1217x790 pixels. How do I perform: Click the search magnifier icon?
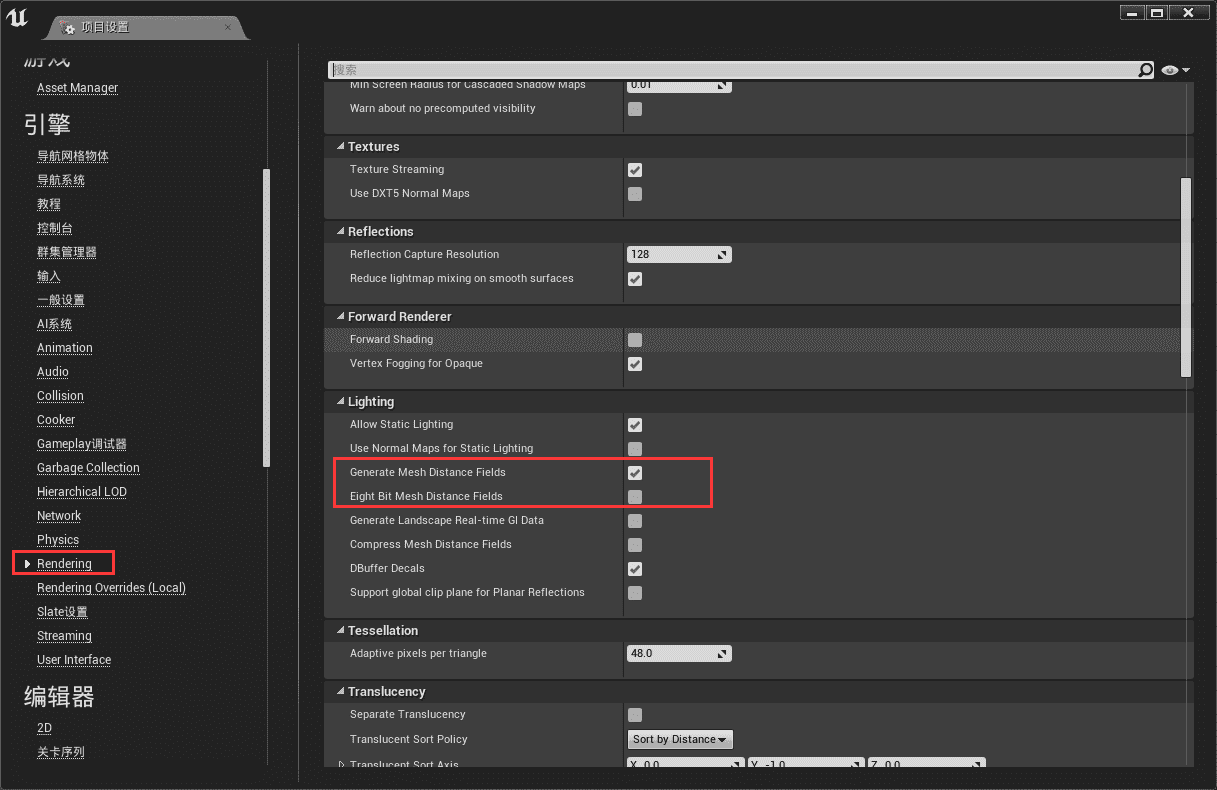(x=1145, y=70)
